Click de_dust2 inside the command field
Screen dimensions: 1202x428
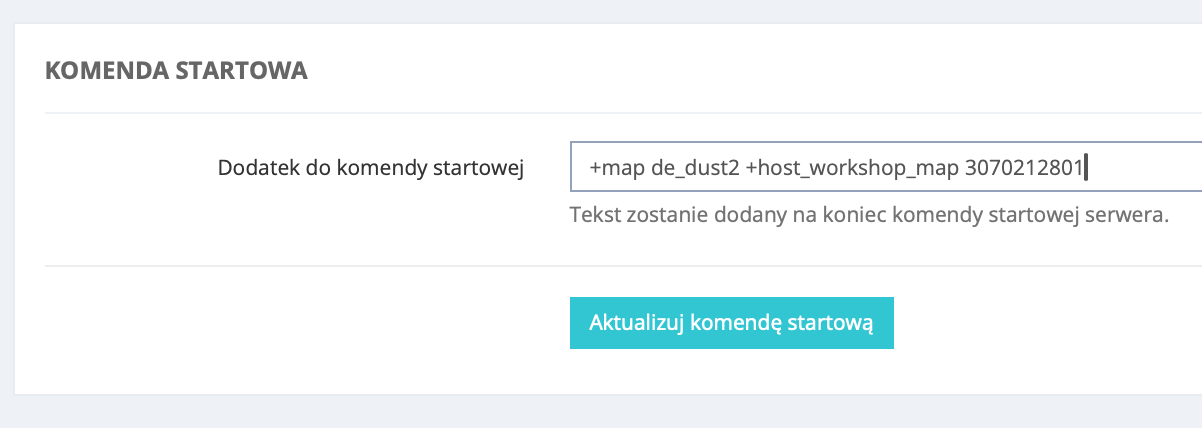click(x=695, y=168)
